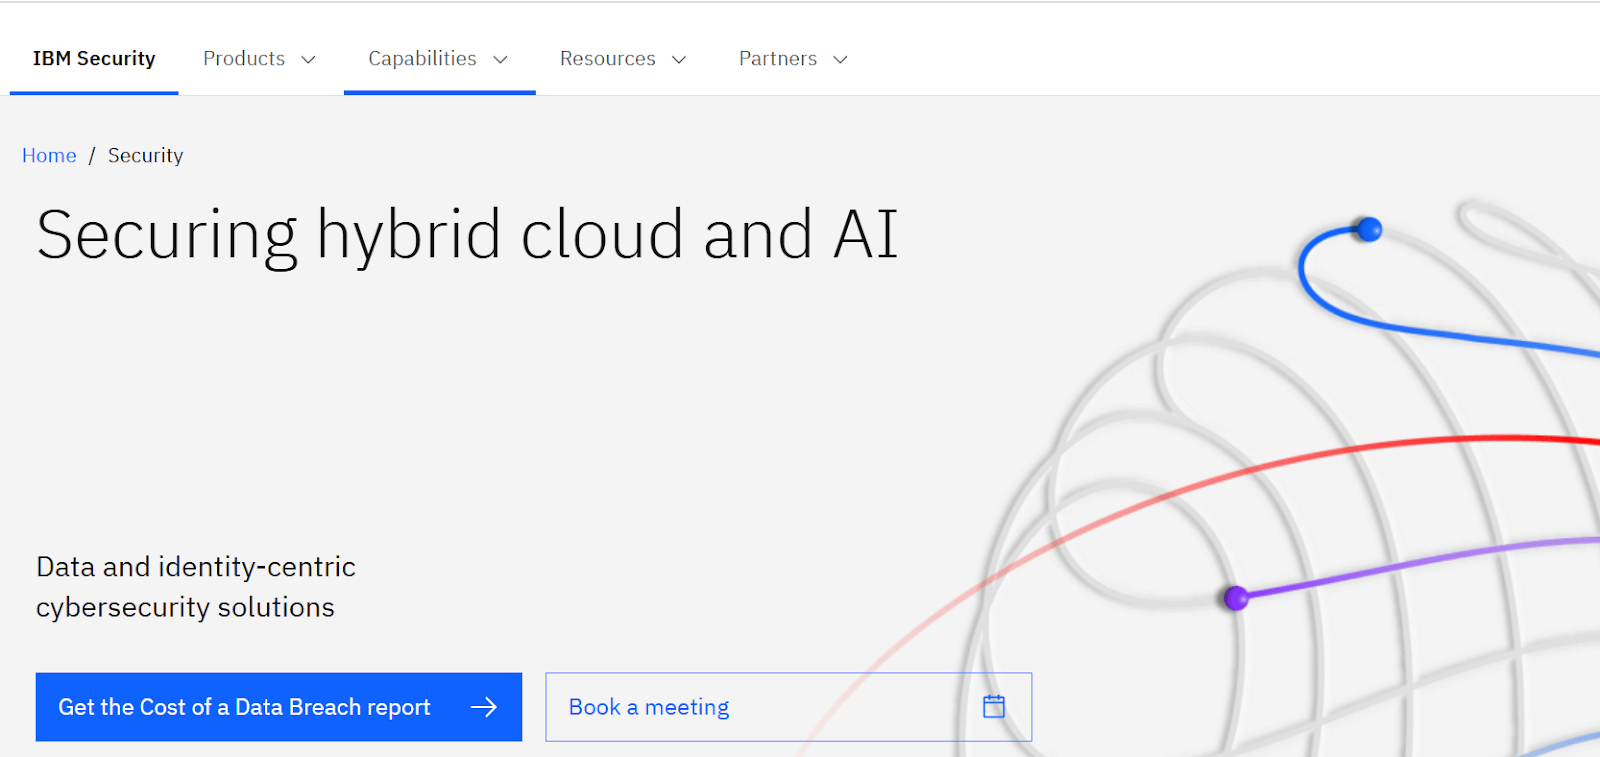Go to the Home breadcrumb link
The width and height of the screenshot is (1600, 757).
49,156
